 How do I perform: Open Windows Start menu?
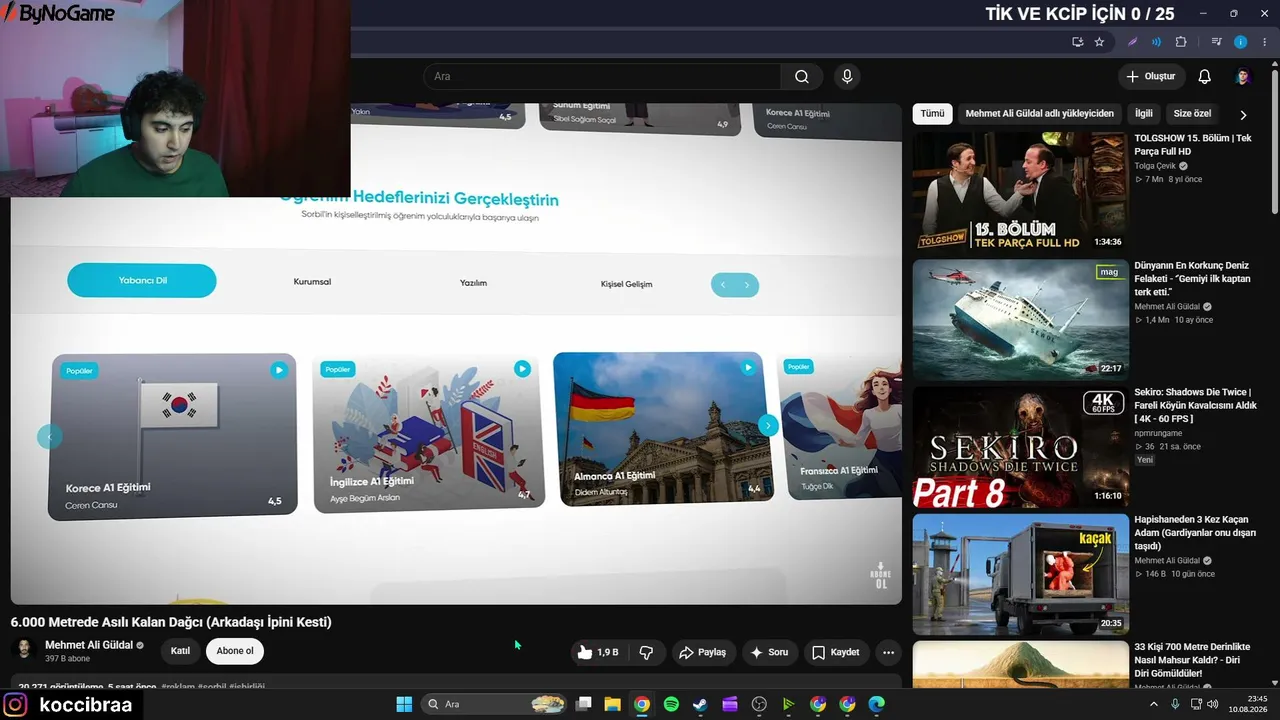(404, 704)
